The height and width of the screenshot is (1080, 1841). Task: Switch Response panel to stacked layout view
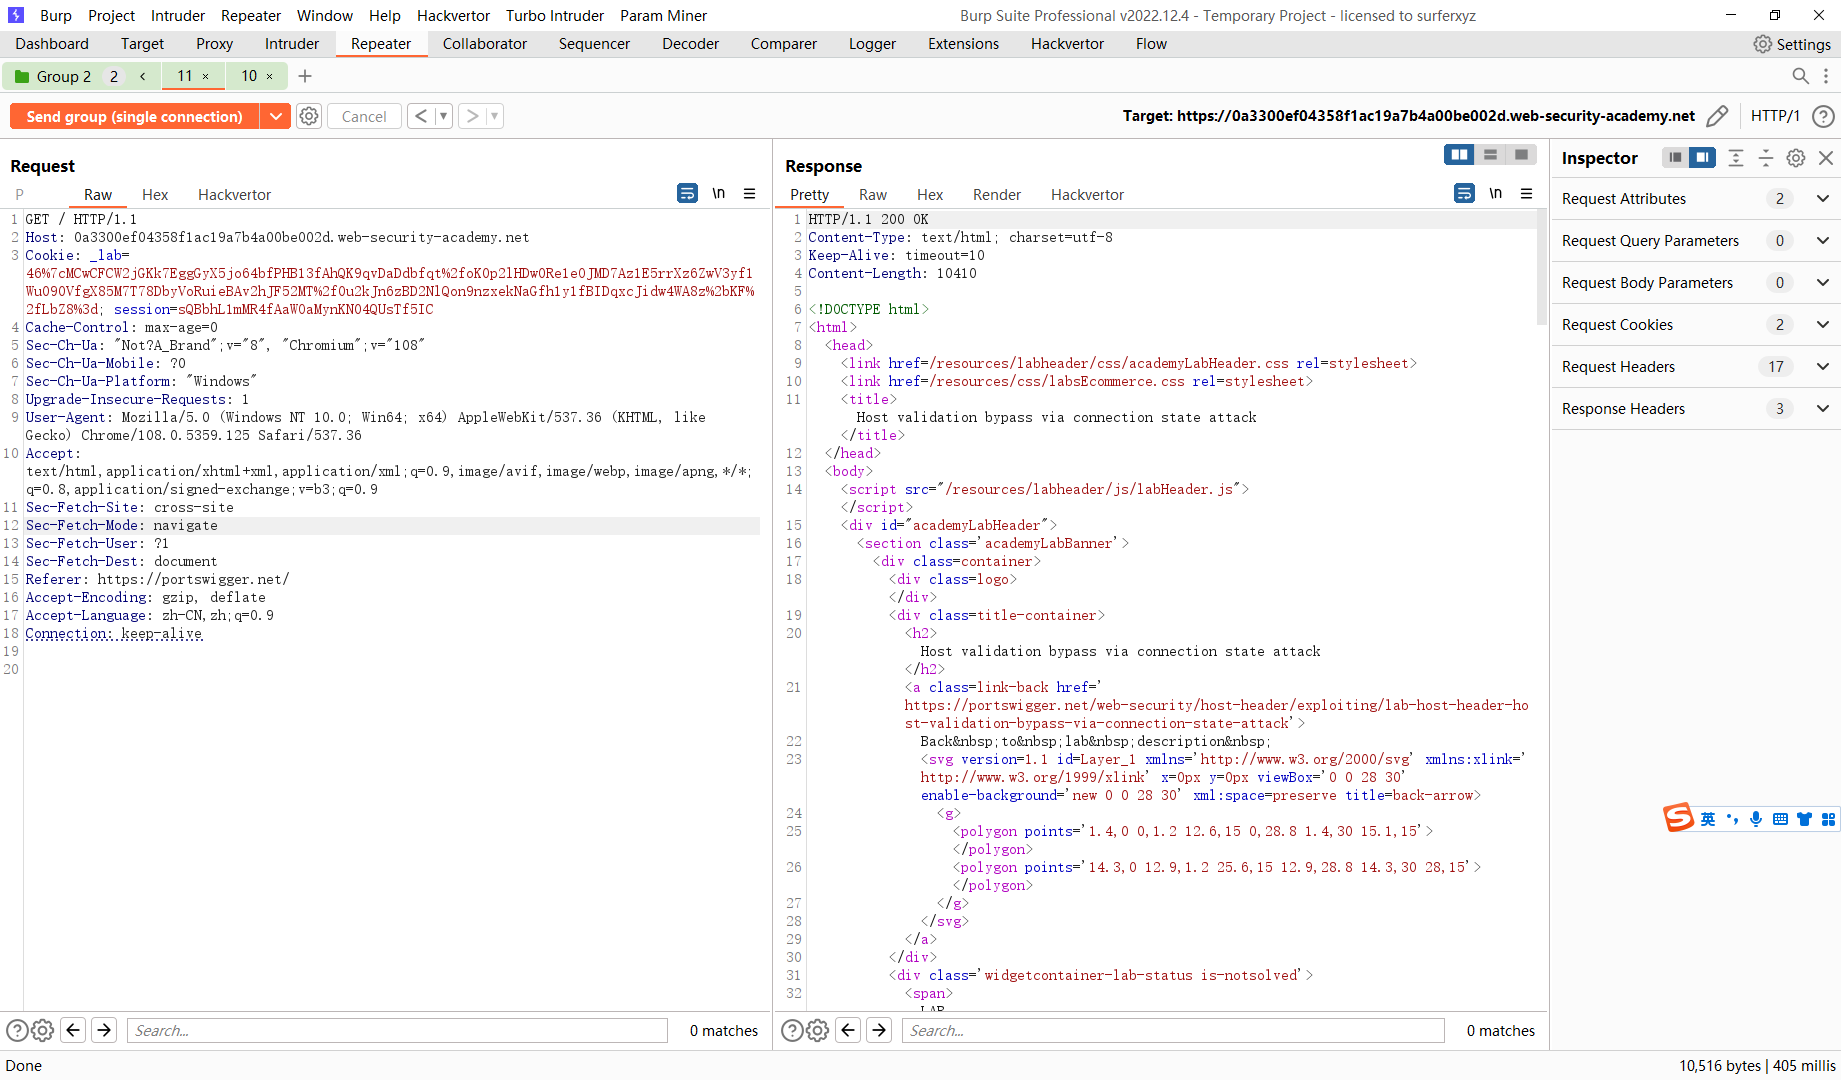(x=1490, y=154)
